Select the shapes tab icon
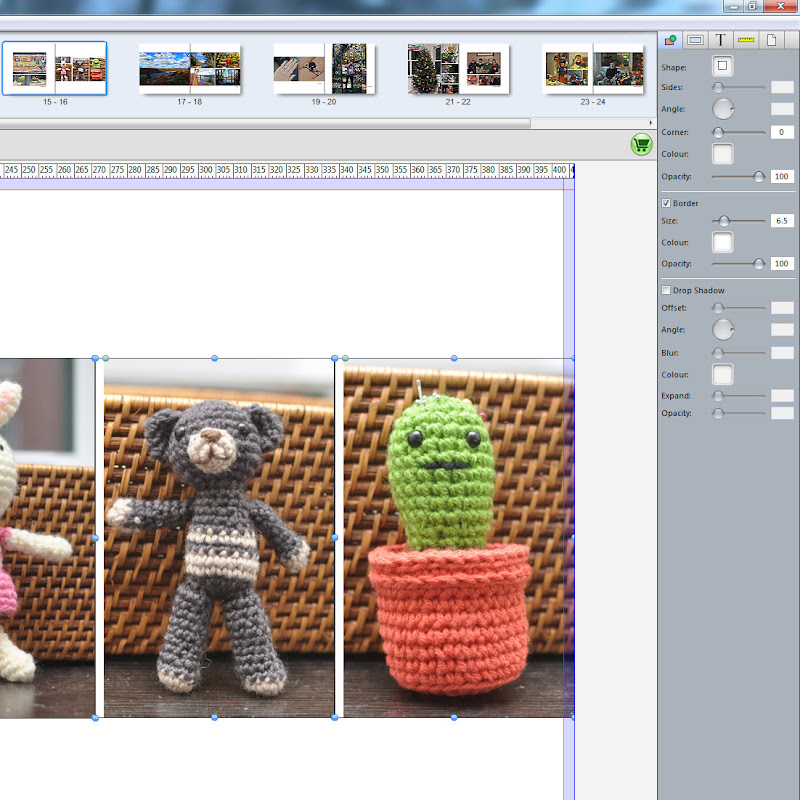Screen dimensions: 800x800 670,40
